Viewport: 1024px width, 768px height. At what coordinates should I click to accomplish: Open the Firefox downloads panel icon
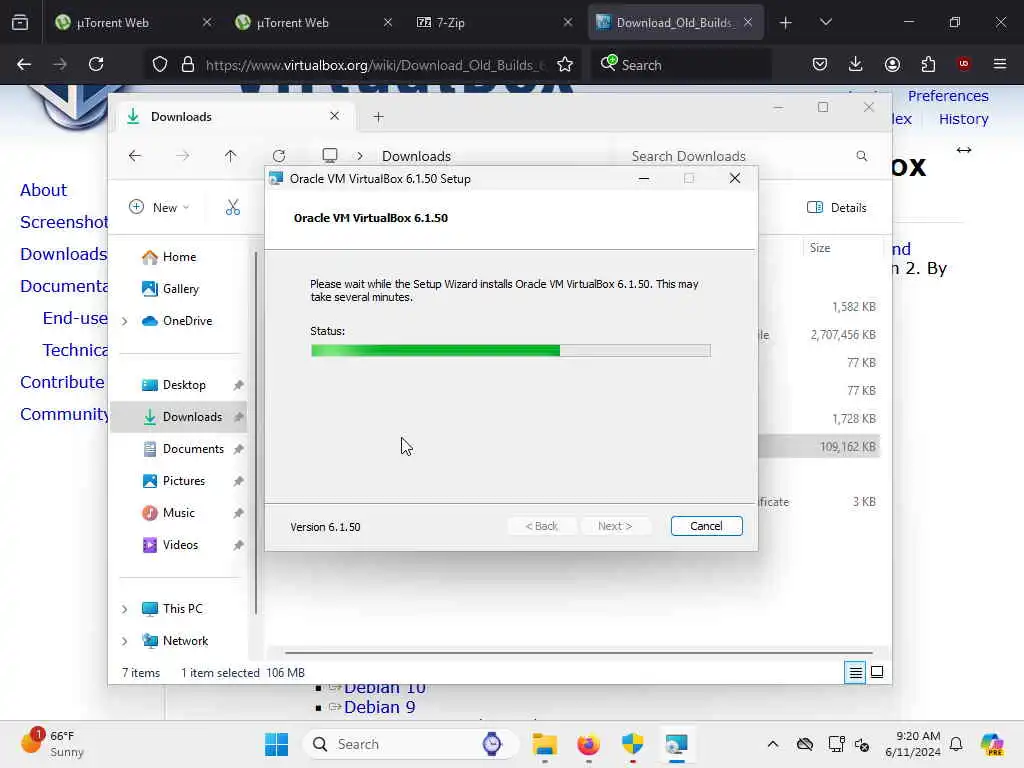[x=856, y=64]
